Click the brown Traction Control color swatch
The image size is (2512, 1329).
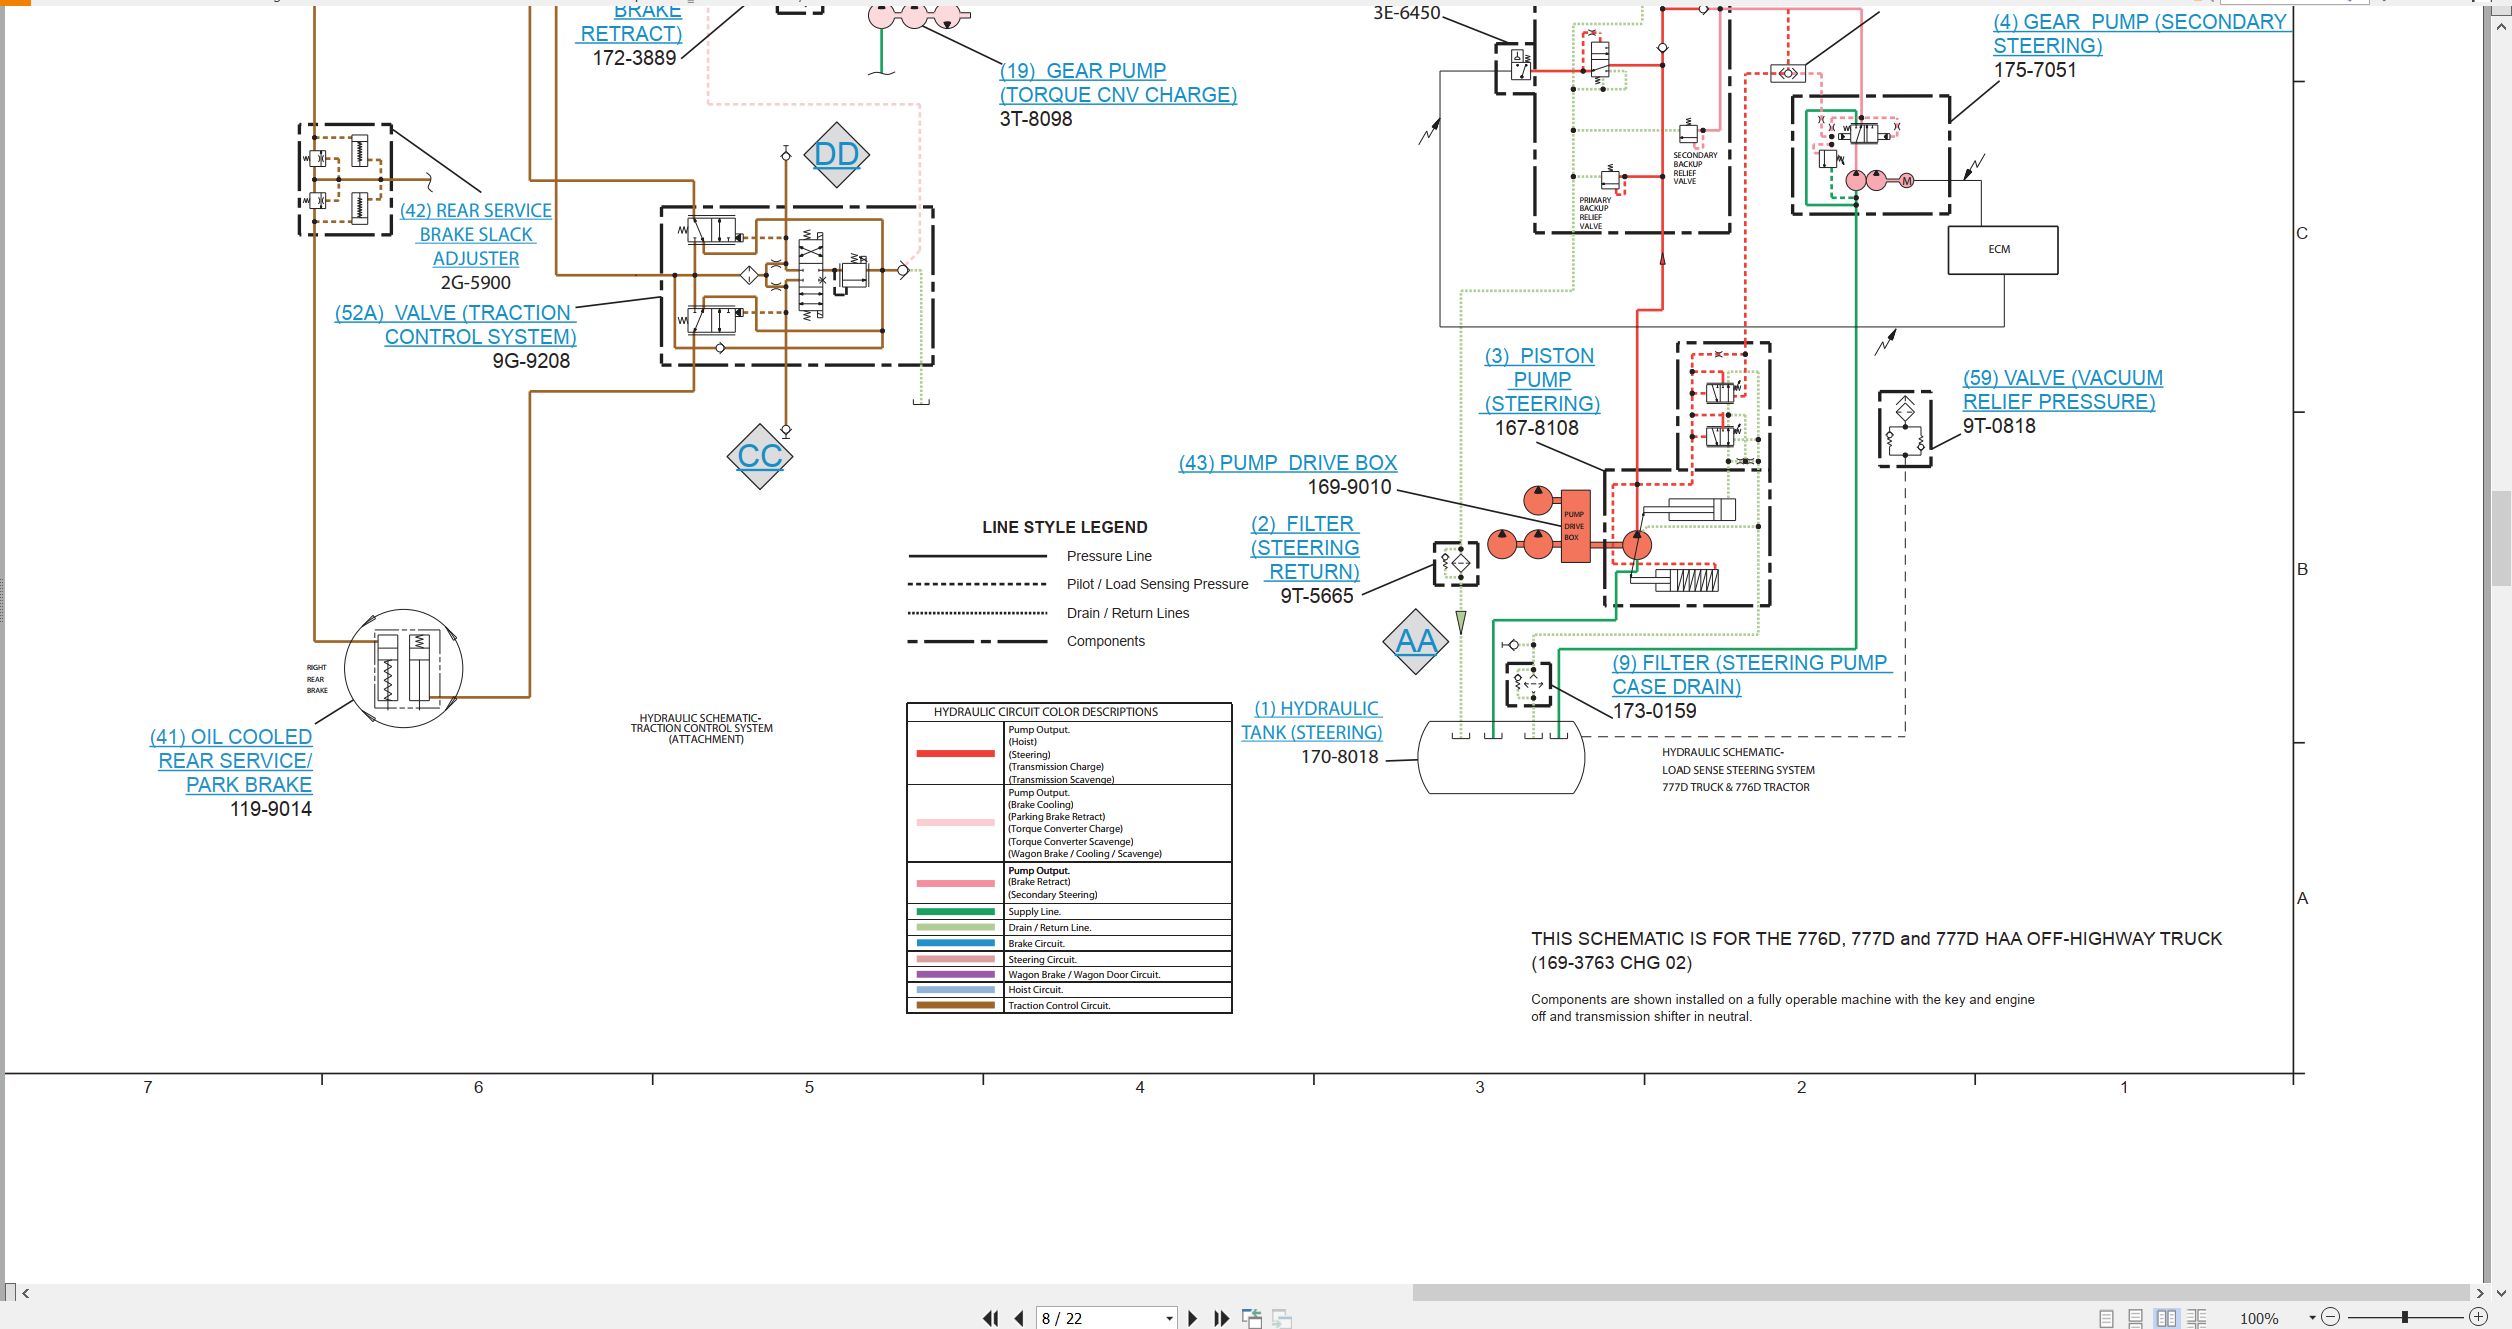956,1006
